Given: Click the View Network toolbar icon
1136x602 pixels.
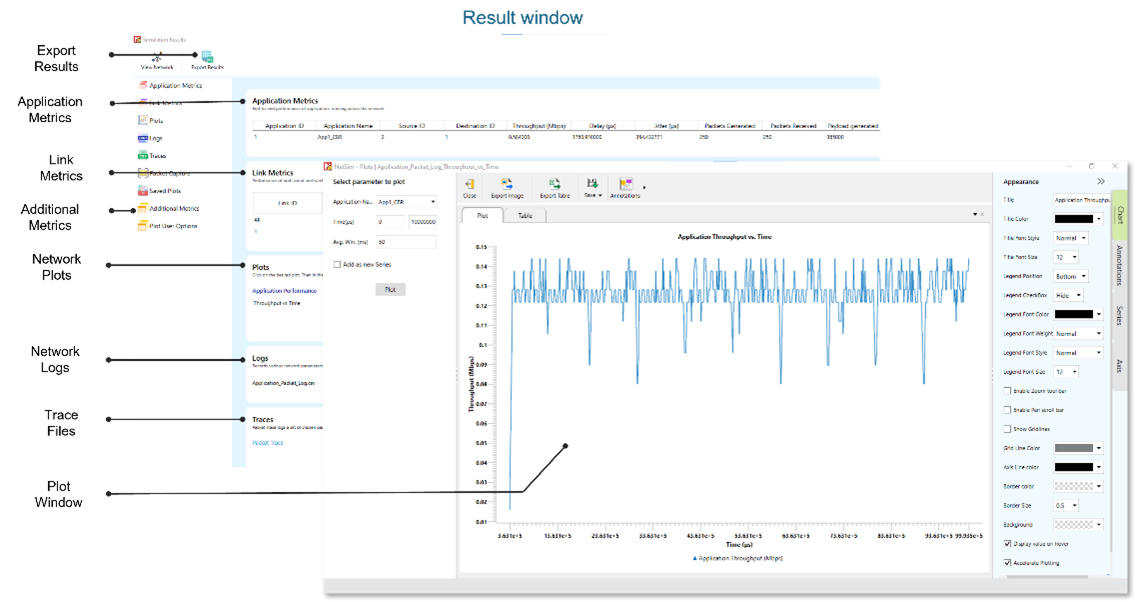Looking at the screenshot, I should 157,59.
